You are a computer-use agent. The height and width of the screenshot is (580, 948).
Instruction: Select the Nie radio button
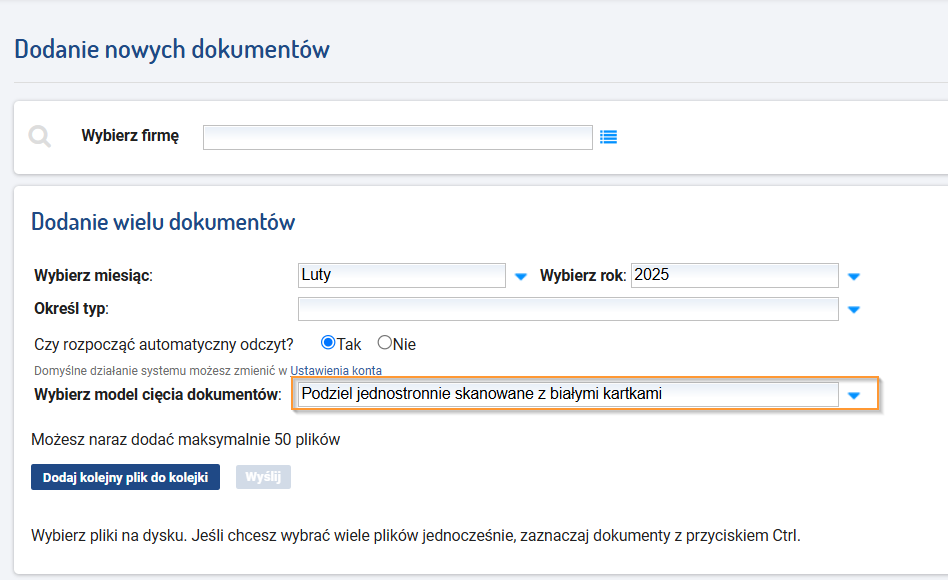point(385,343)
